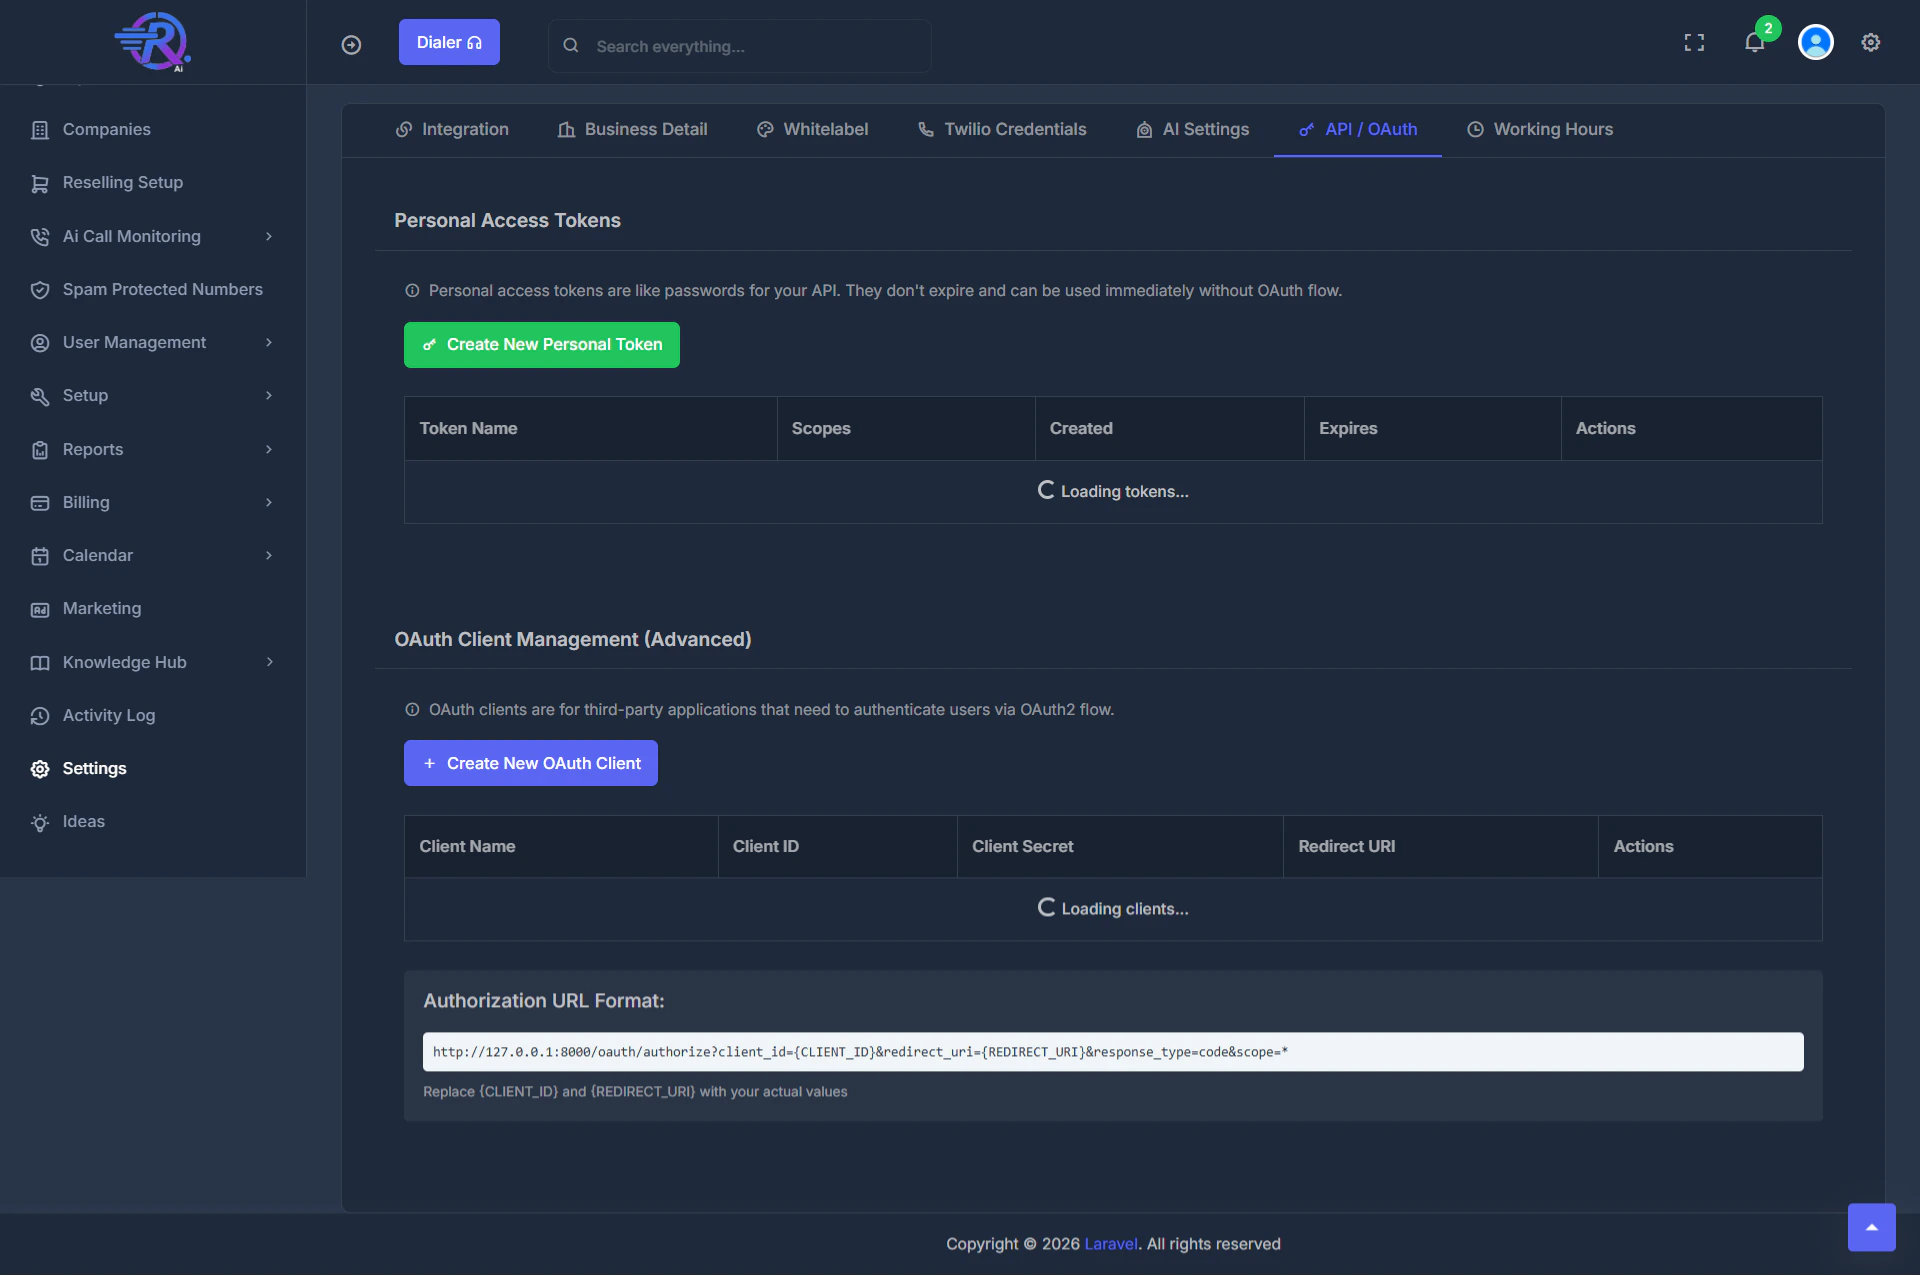Screen dimensions: 1920x1276
Task: Click the settings gear in the top bar
Action: click(x=1871, y=42)
